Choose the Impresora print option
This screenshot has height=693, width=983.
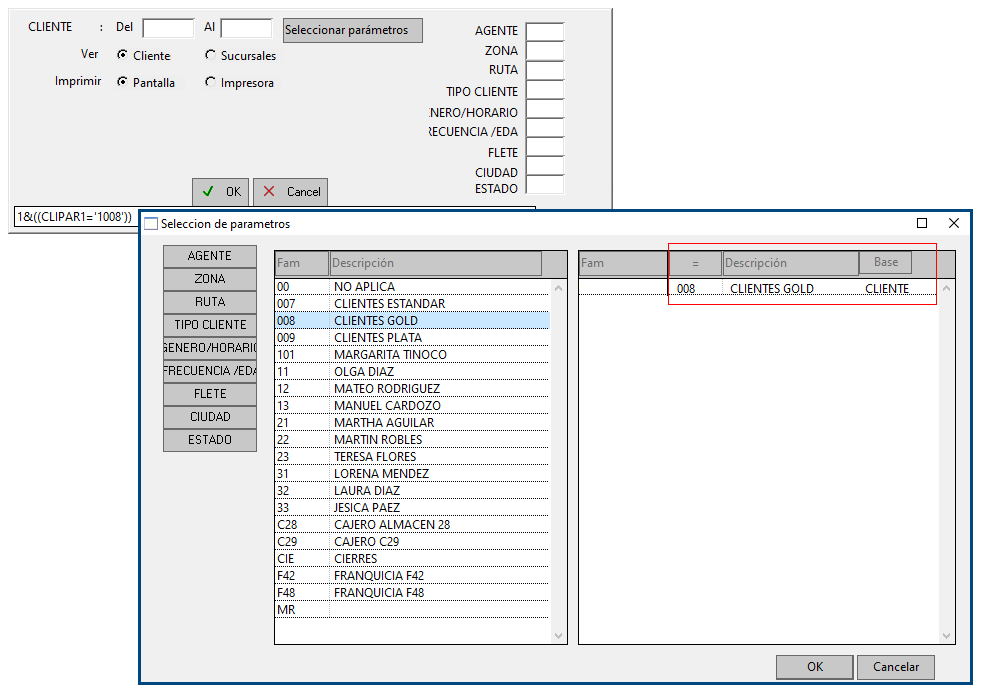pos(210,82)
